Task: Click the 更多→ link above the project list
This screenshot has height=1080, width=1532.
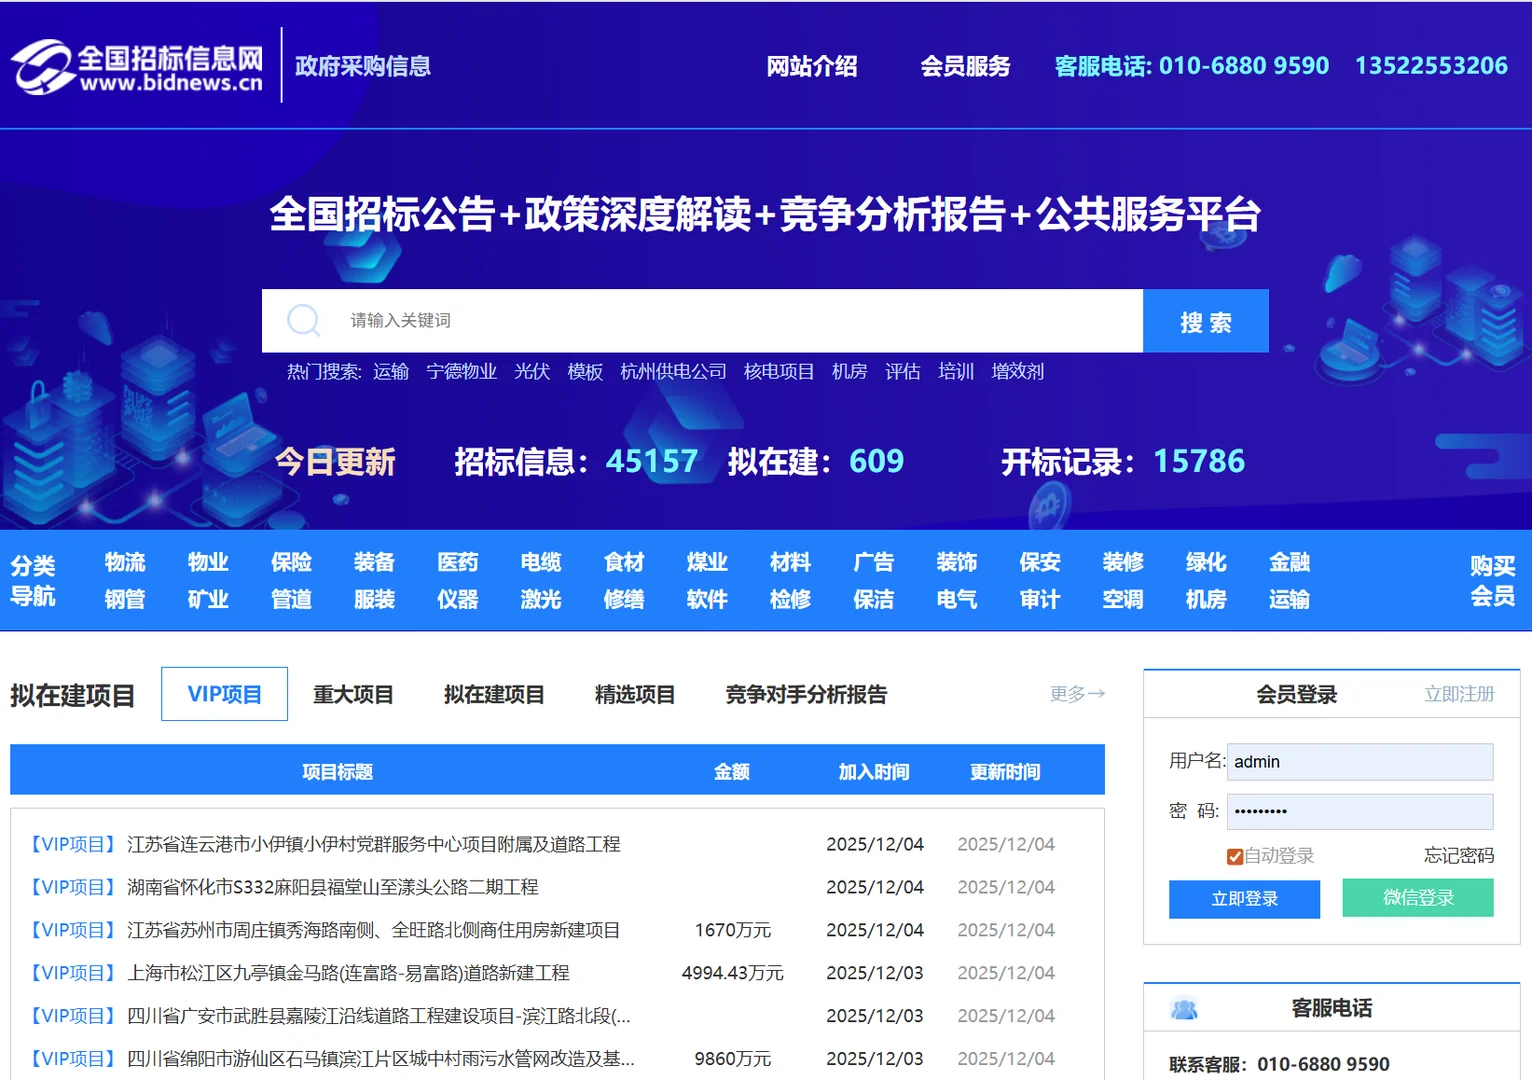Action: (x=1077, y=693)
